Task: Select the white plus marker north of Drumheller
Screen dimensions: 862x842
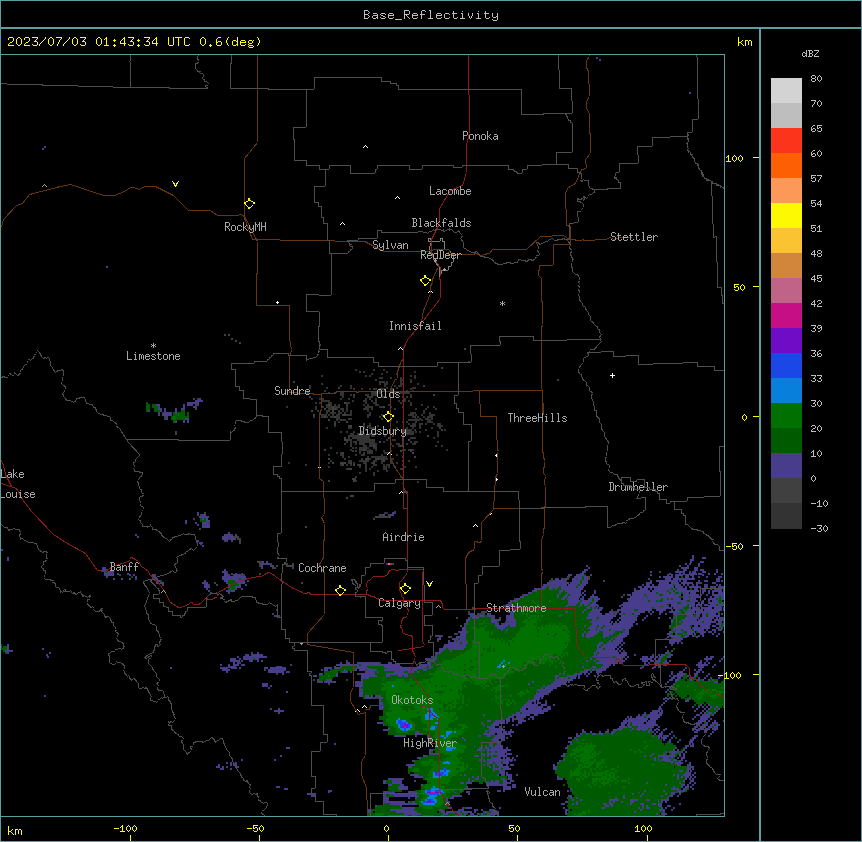Action: pyautogui.click(x=612, y=375)
